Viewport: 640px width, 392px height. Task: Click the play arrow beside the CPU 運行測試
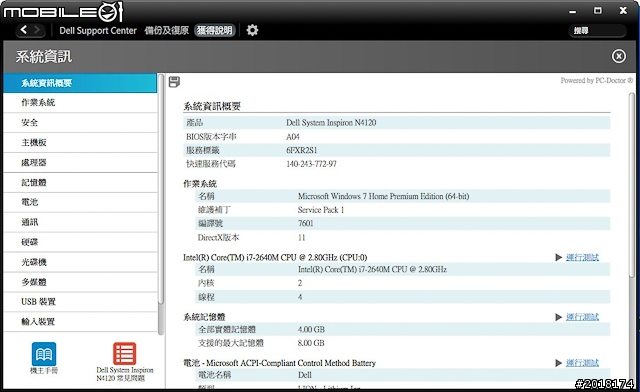click(x=558, y=257)
